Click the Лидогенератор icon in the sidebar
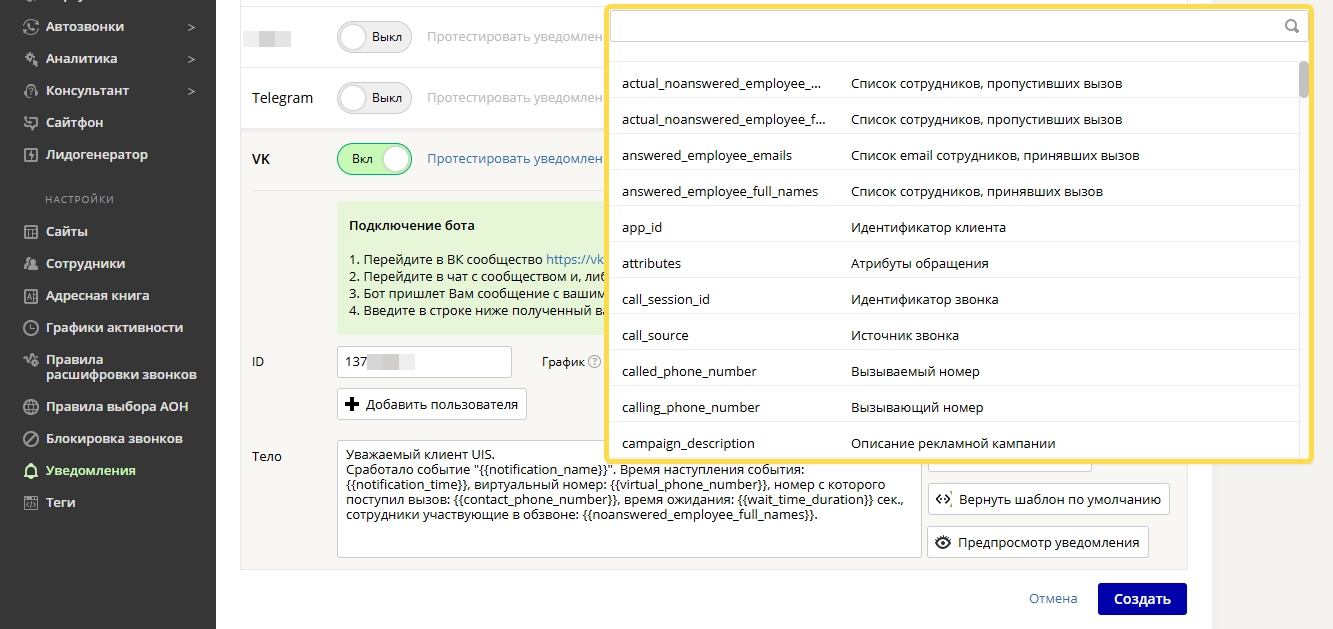 pos(30,155)
